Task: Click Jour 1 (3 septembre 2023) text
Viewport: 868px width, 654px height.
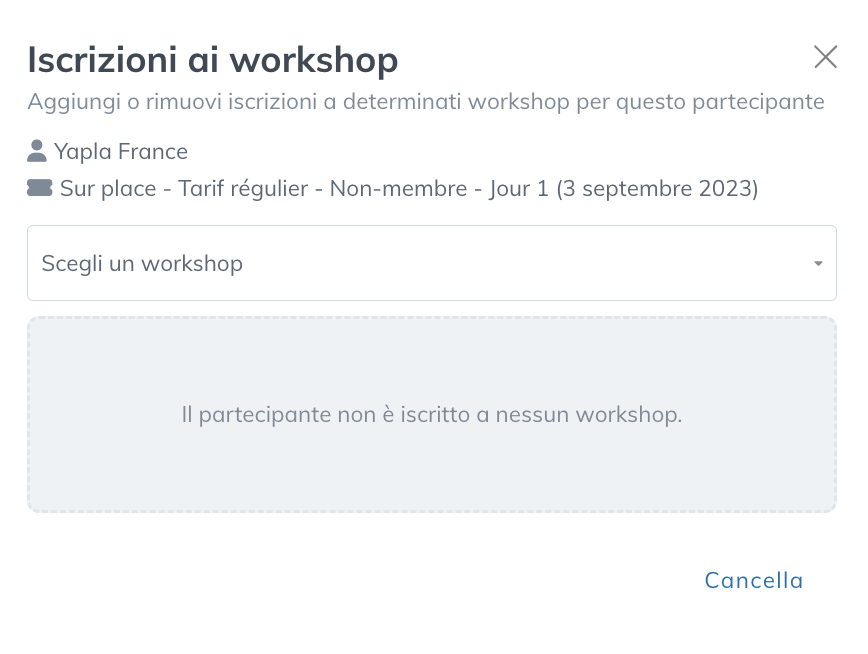Action: [624, 189]
